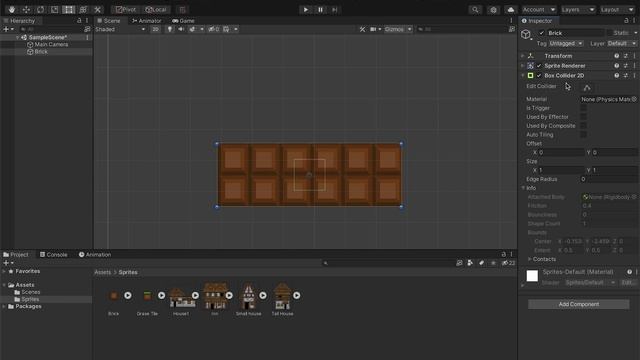Open the Layout dropdown
This screenshot has width=640, height=360.
point(617,9)
